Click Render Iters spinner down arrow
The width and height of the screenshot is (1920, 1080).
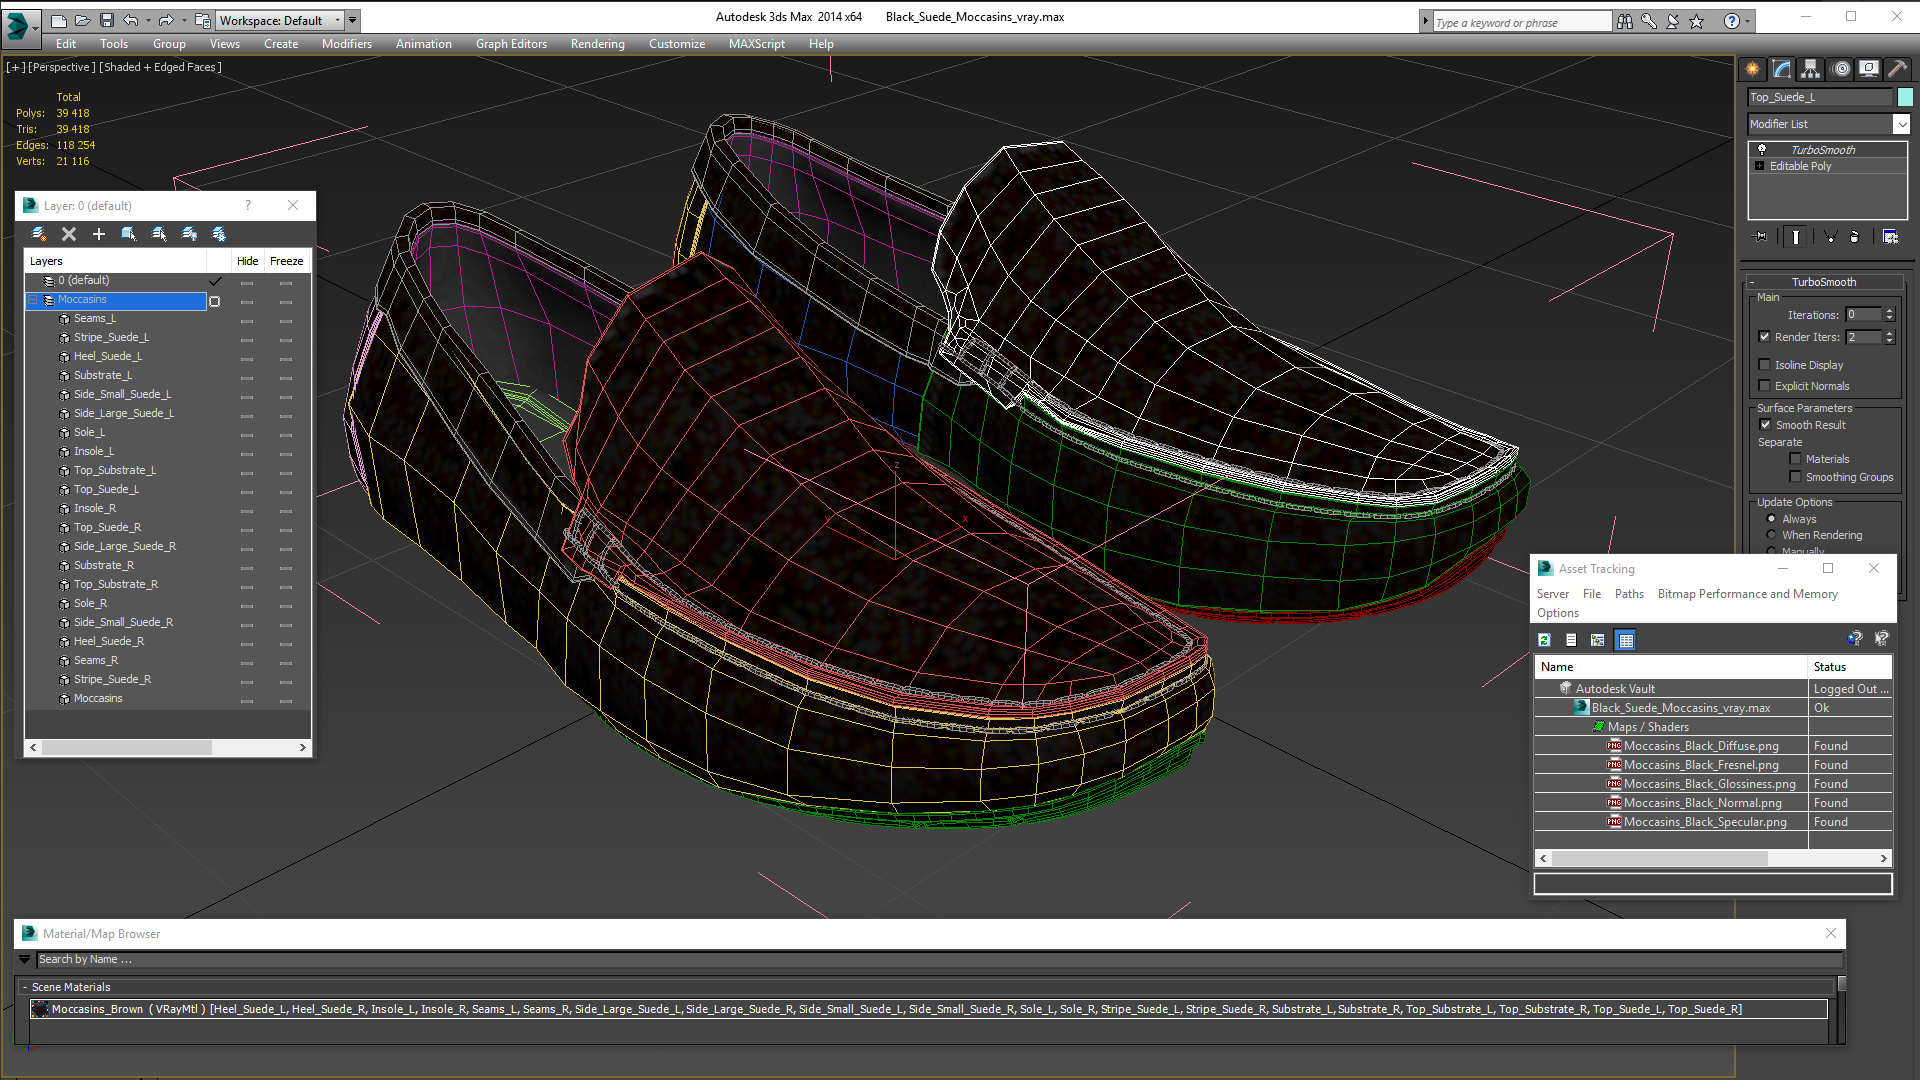click(1889, 341)
